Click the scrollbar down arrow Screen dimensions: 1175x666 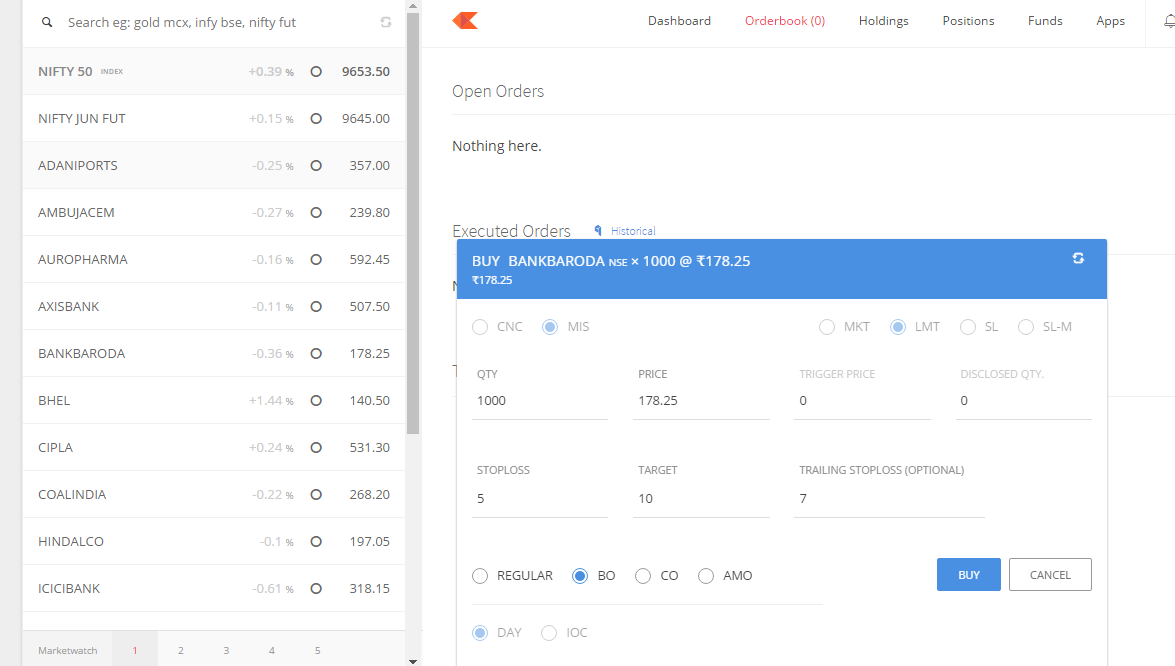pos(413,661)
